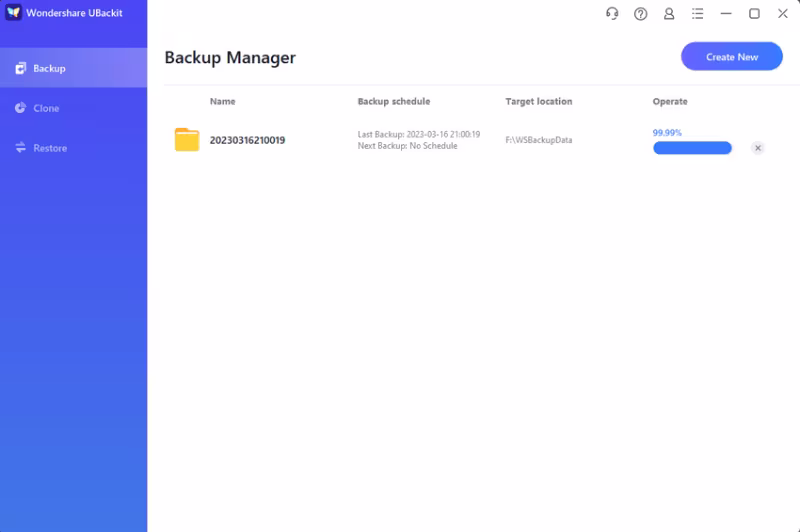Viewport: 800px width, 532px height.
Task: Click the Backup sidebar icon
Action: pos(20,68)
